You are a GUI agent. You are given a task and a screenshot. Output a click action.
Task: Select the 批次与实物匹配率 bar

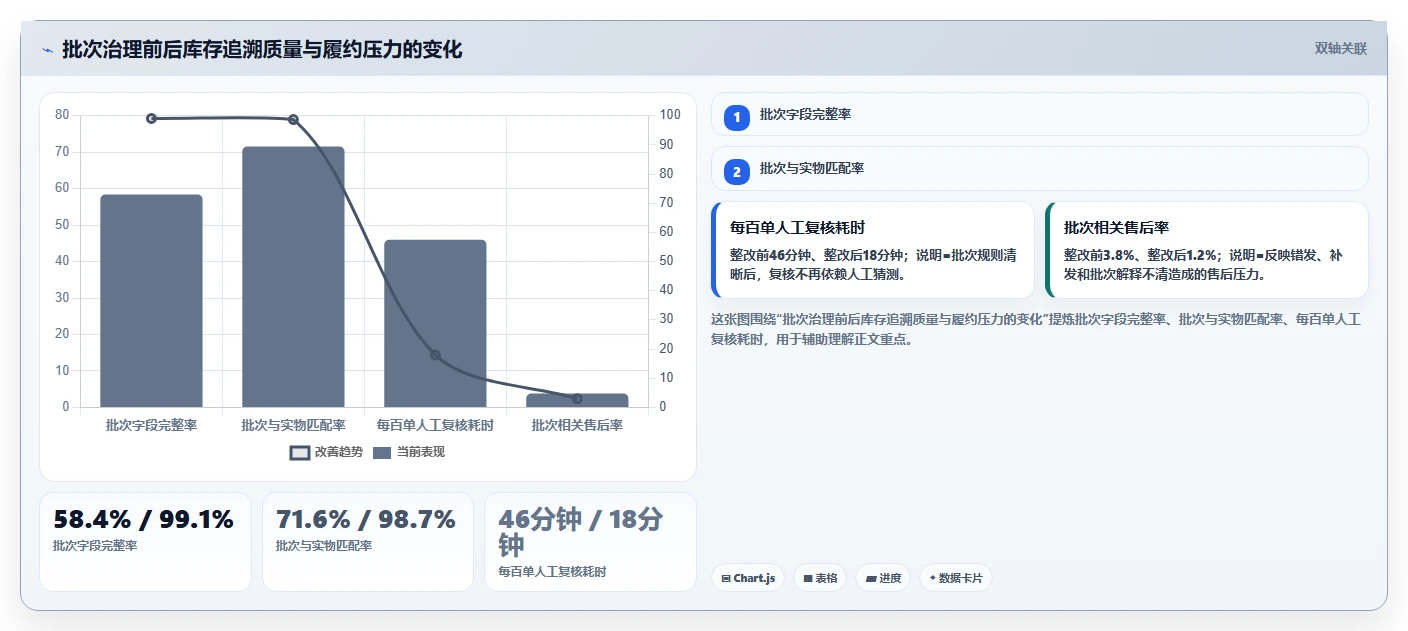click(293, 277)
